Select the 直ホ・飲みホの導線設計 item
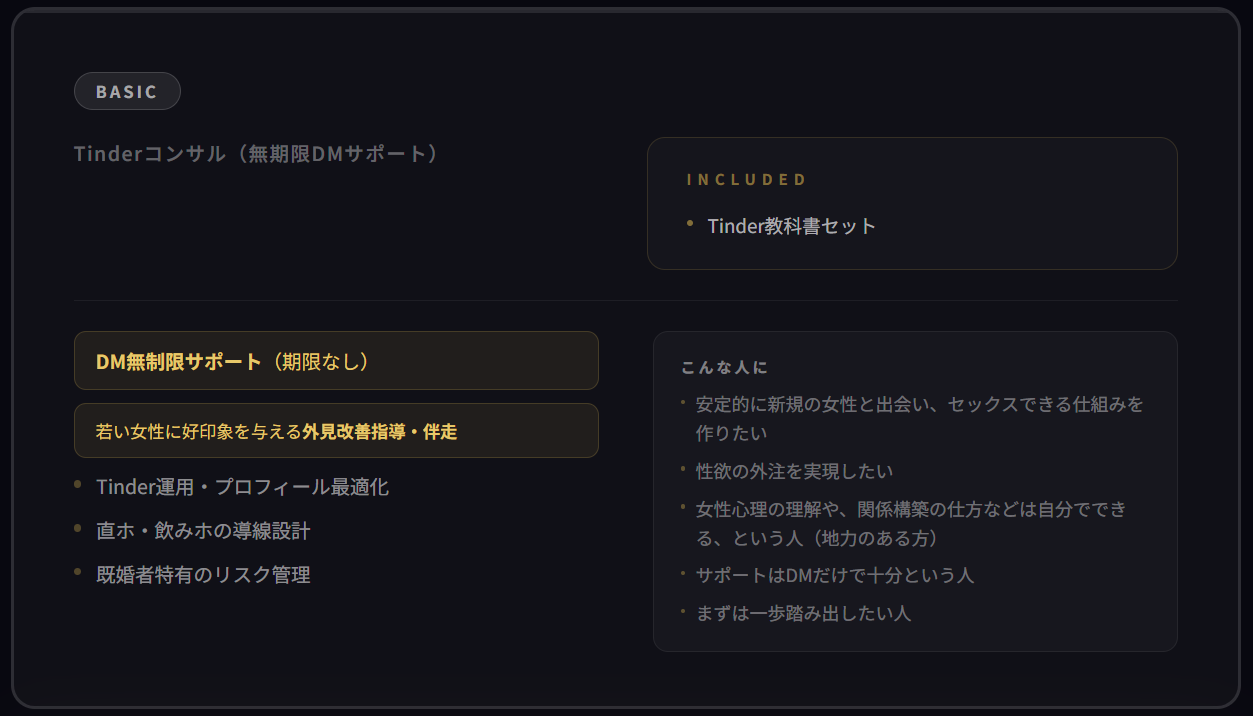This screenshot has height=716, width=1253. pos(203,531)
